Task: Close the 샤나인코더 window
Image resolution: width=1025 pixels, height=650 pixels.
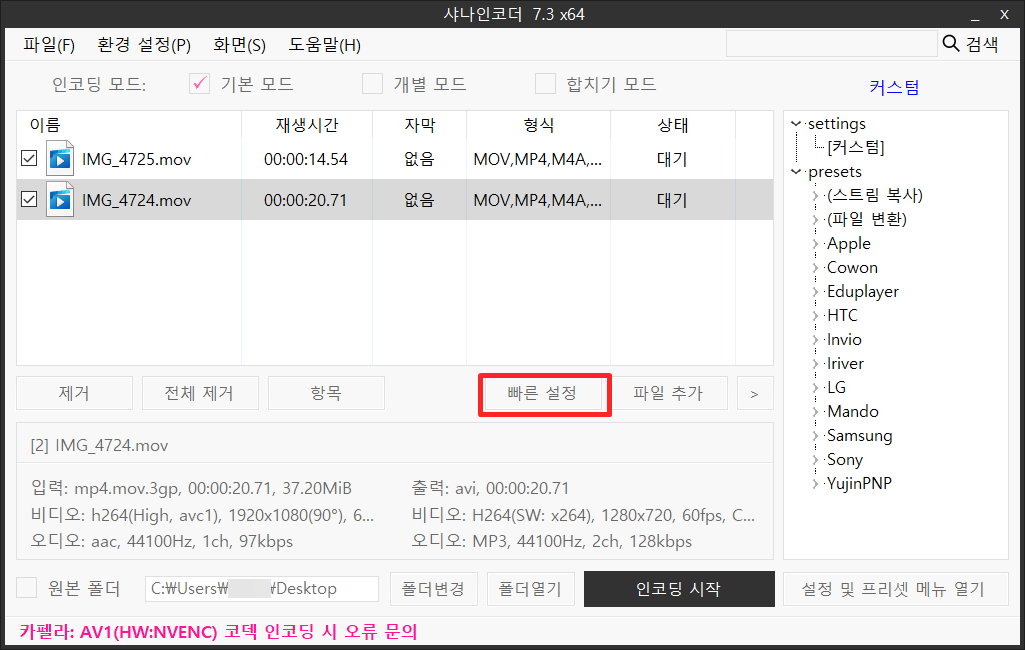Action: tap(1005, 14)
